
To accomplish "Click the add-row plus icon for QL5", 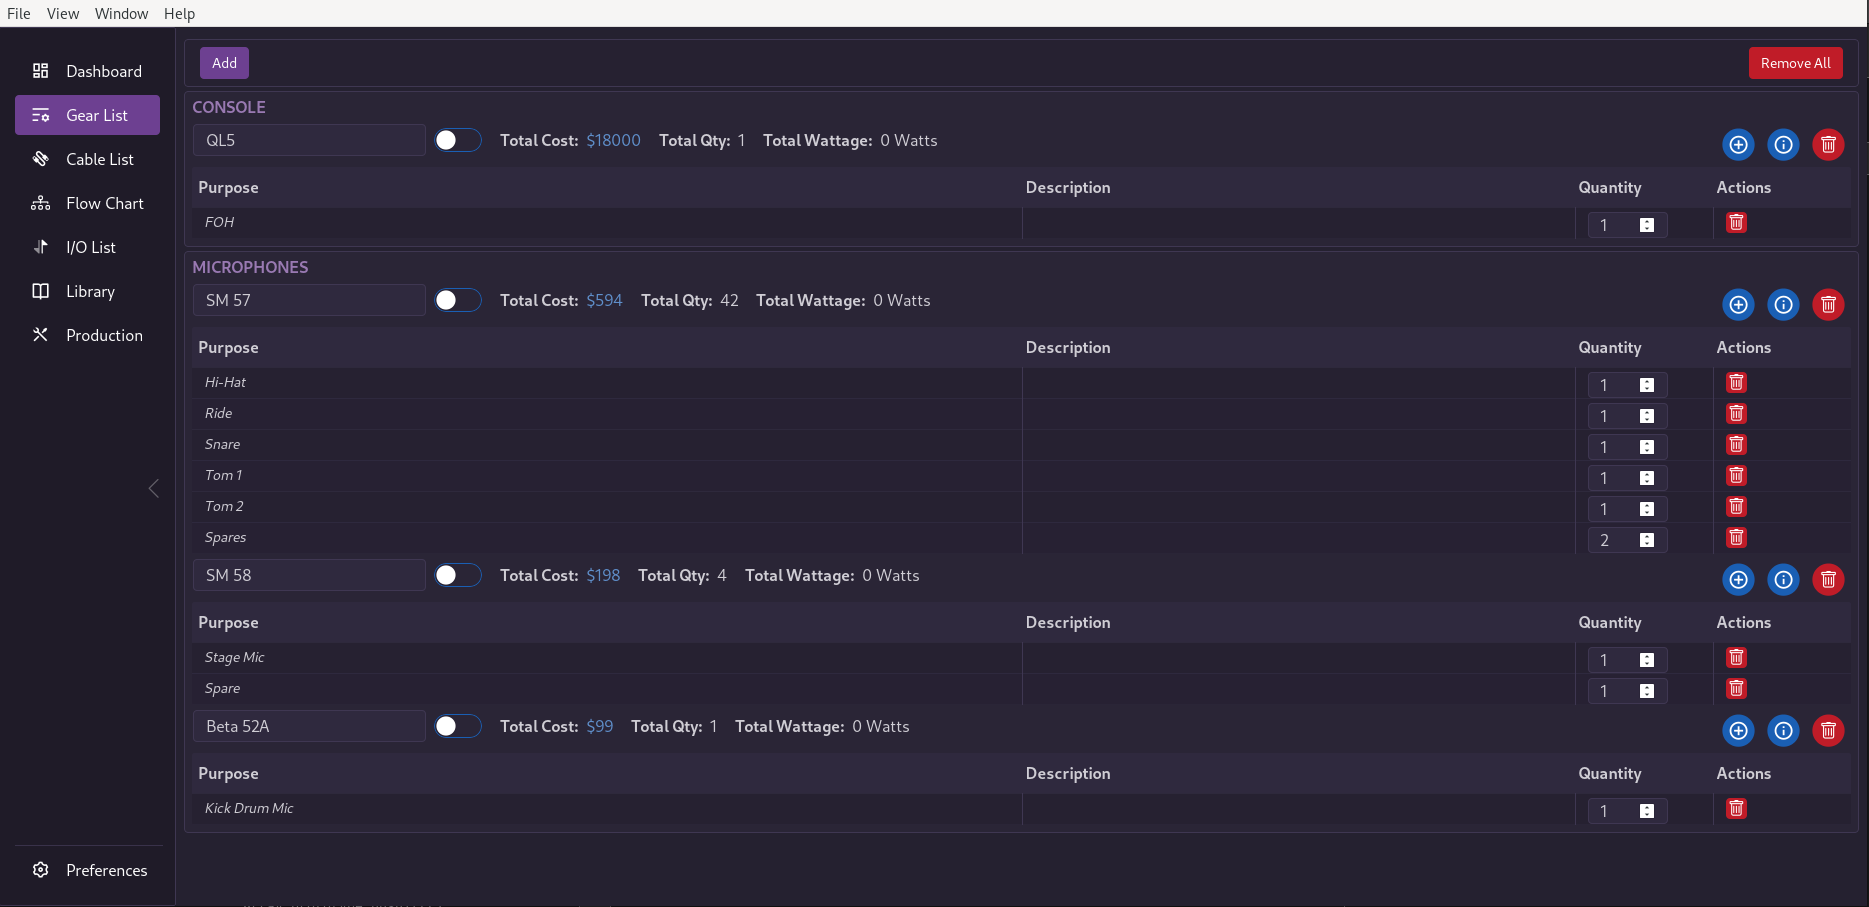I will click(1738, 145).
